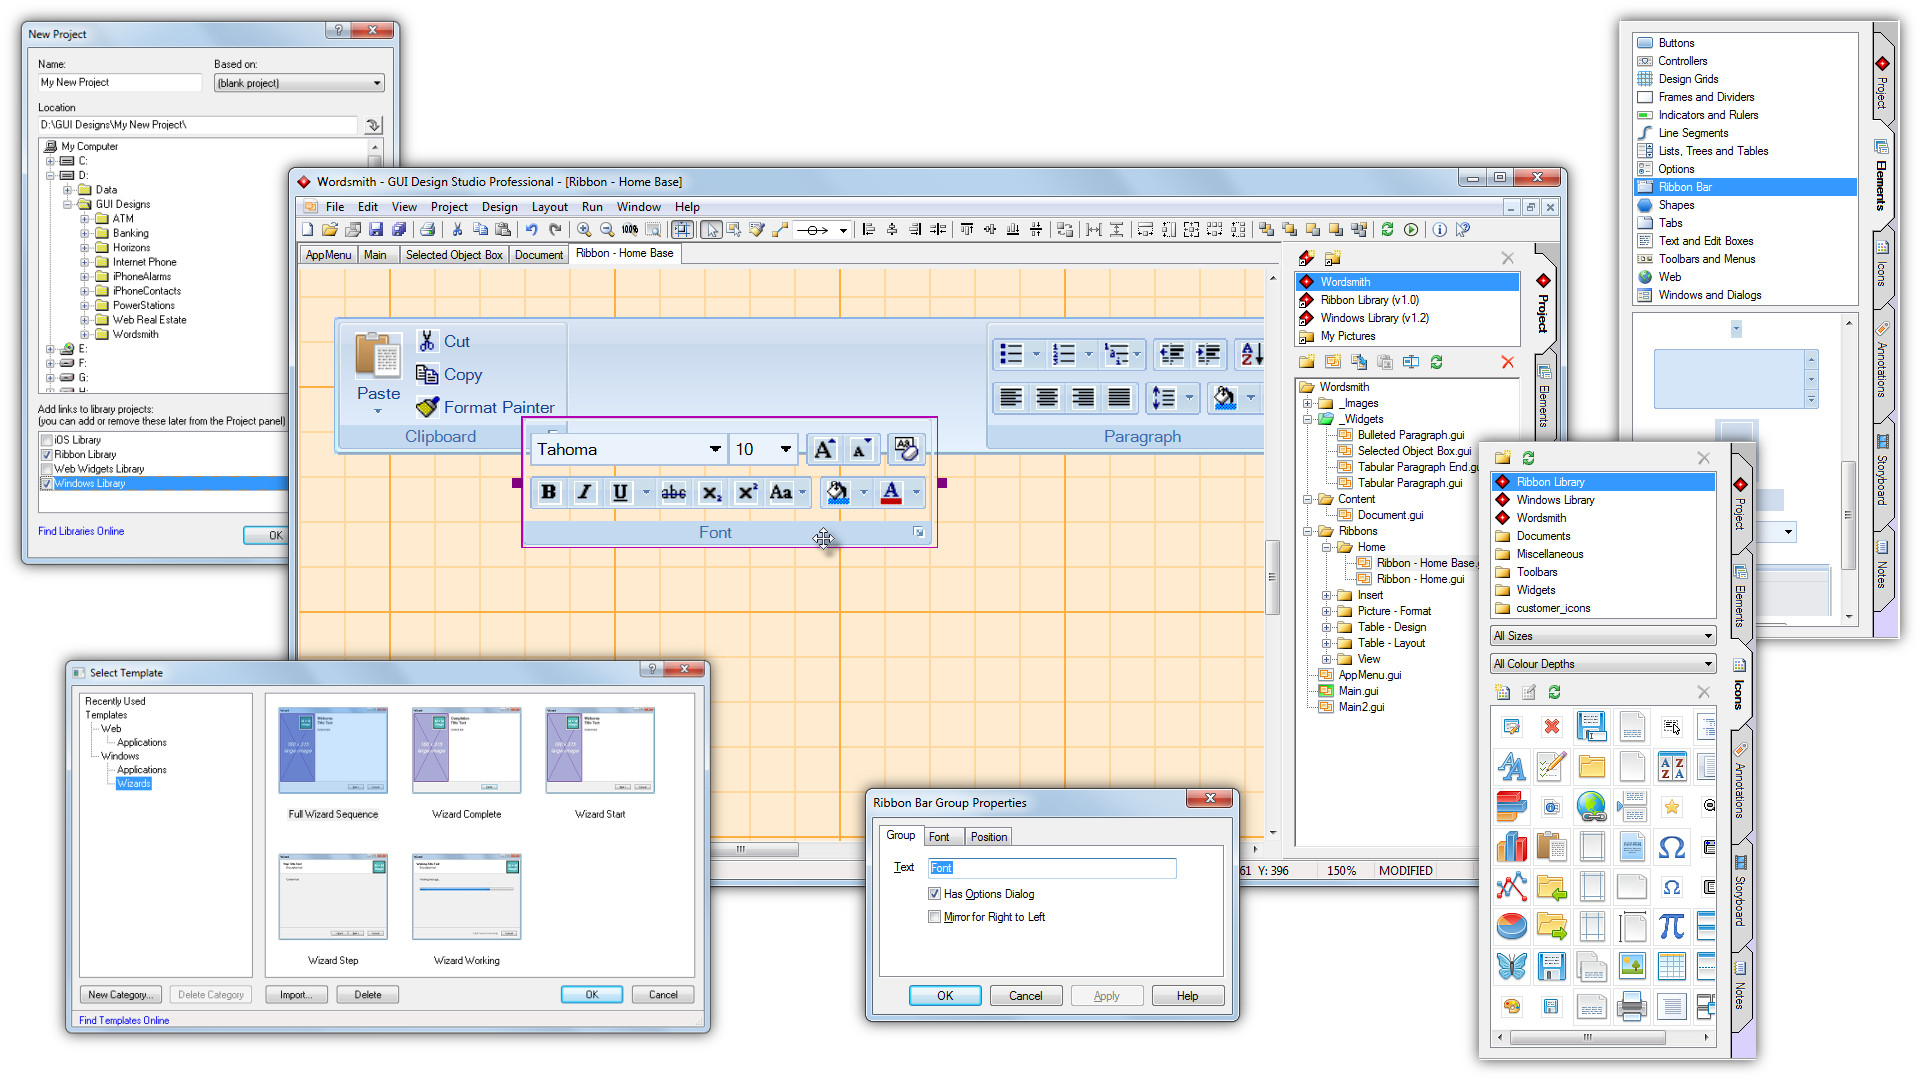Screen dimensions: 1920x1080
Task: Expand the Insert folder in project tree
Action: point(1326,596)
